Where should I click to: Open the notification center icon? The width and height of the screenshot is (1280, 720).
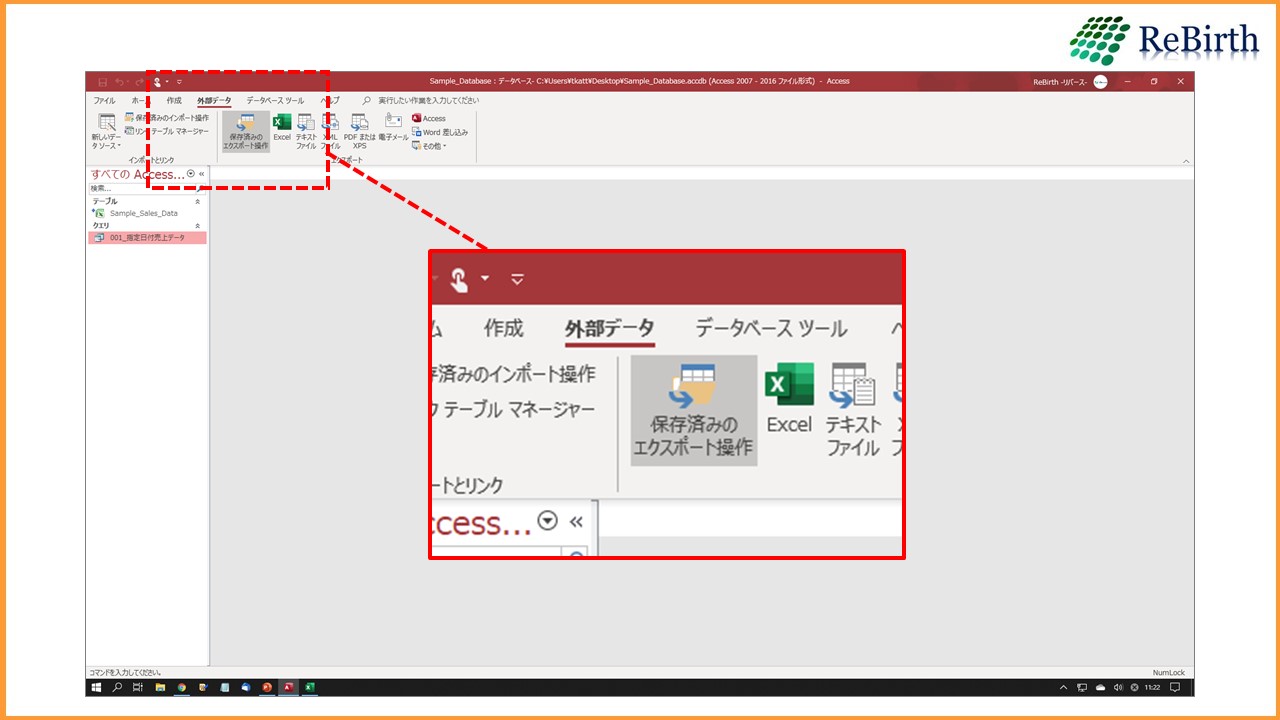tap(1175, 688)
